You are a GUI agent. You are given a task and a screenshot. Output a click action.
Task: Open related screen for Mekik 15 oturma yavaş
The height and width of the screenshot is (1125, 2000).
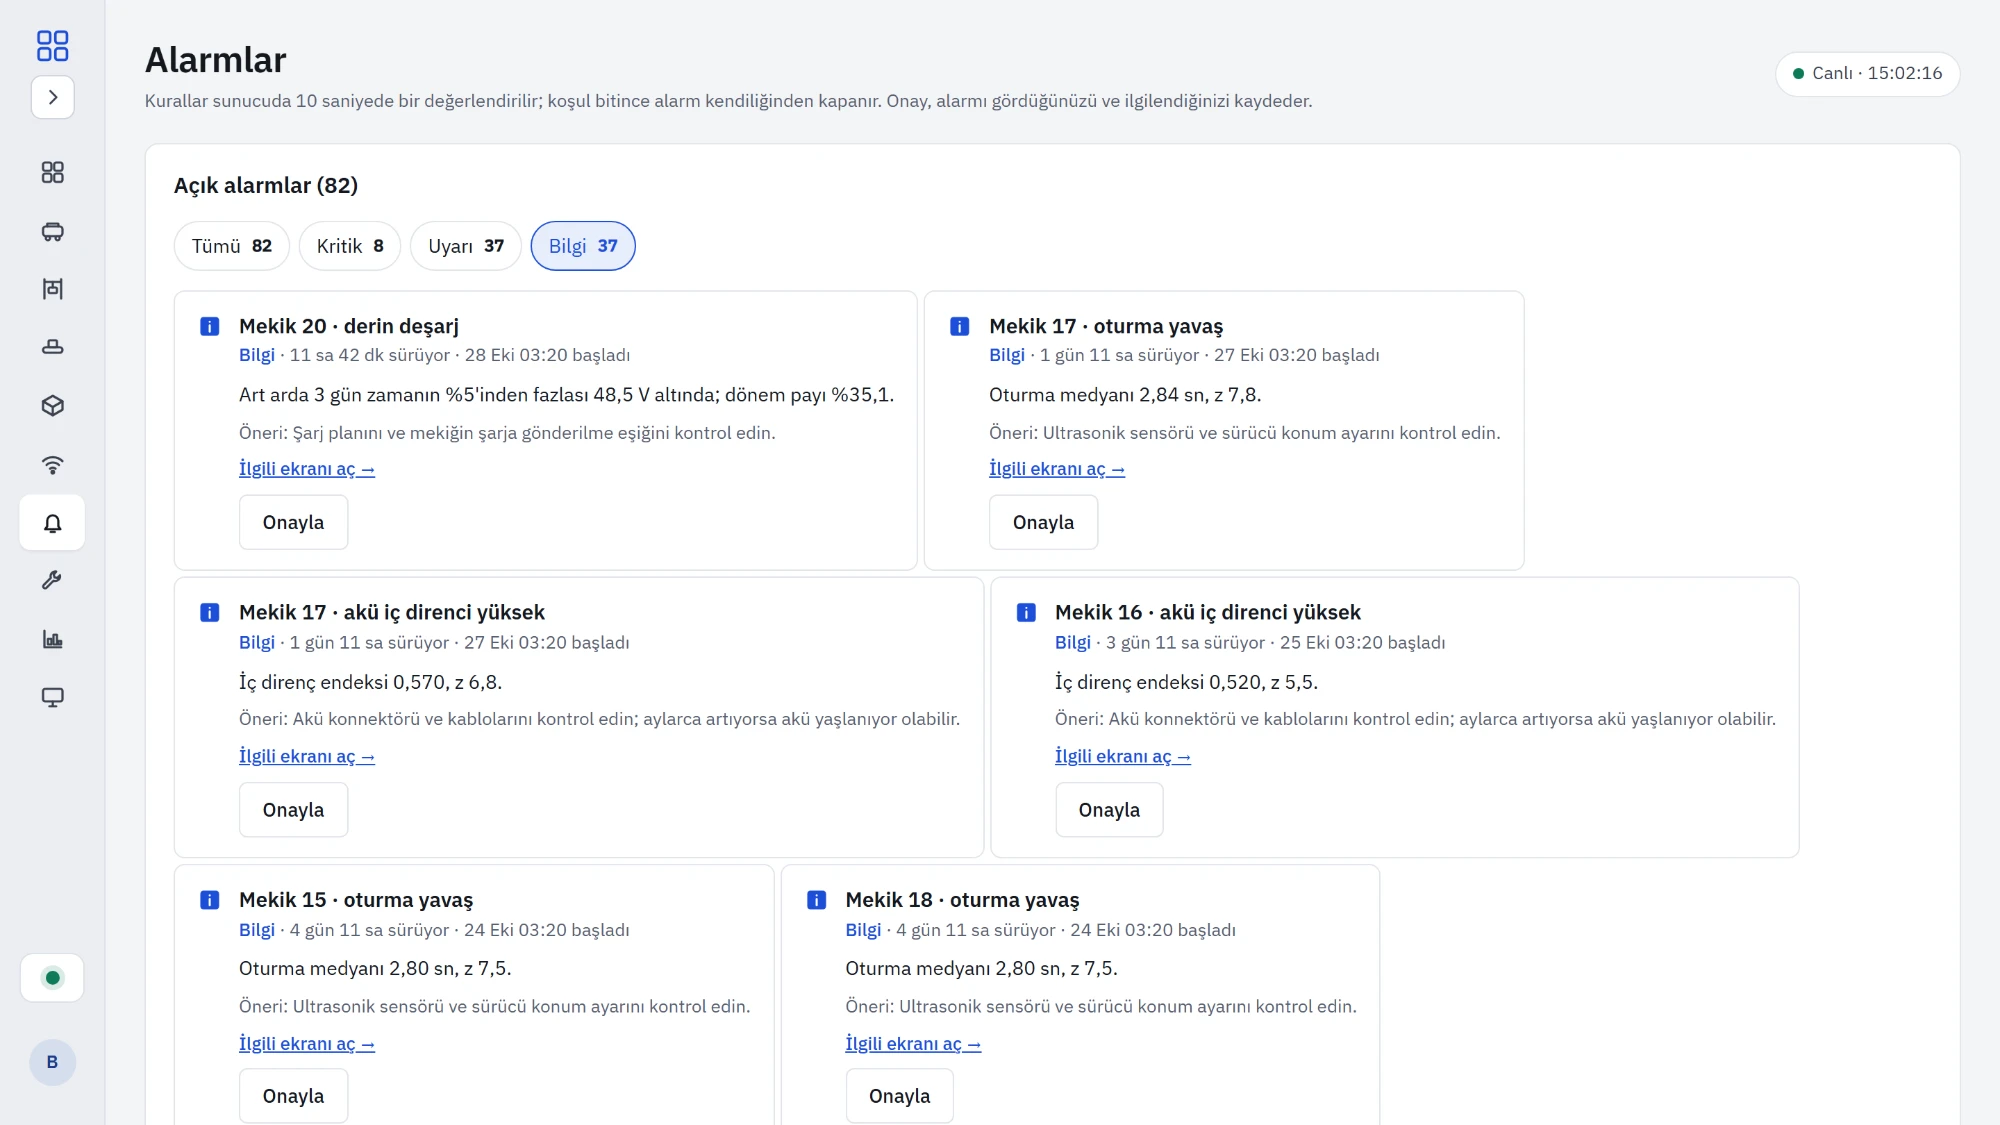(x=307, y=1044)
